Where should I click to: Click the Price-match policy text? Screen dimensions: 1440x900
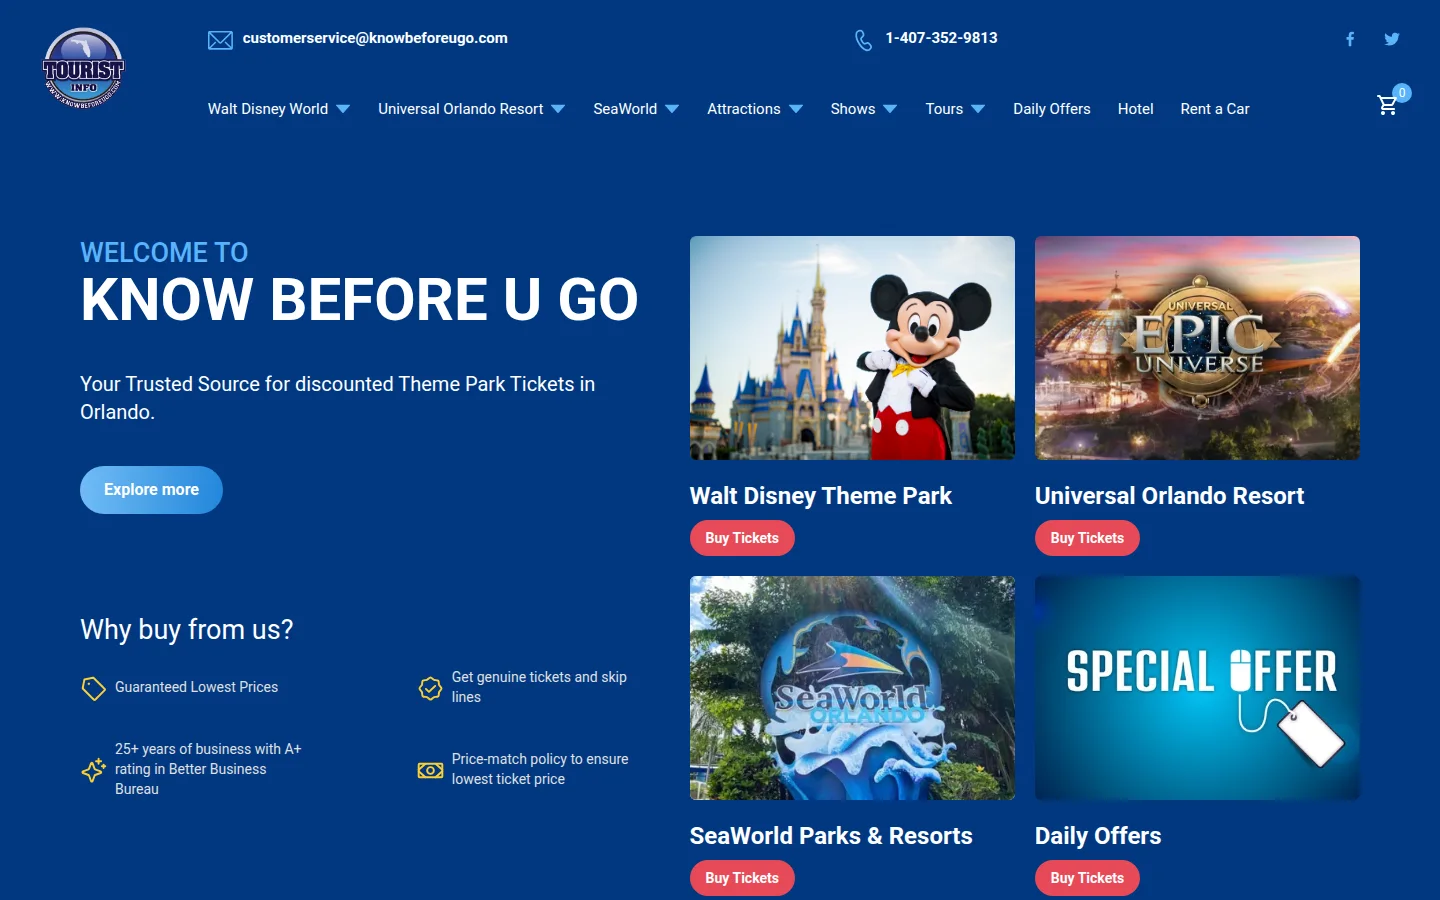tap(540, 769)
